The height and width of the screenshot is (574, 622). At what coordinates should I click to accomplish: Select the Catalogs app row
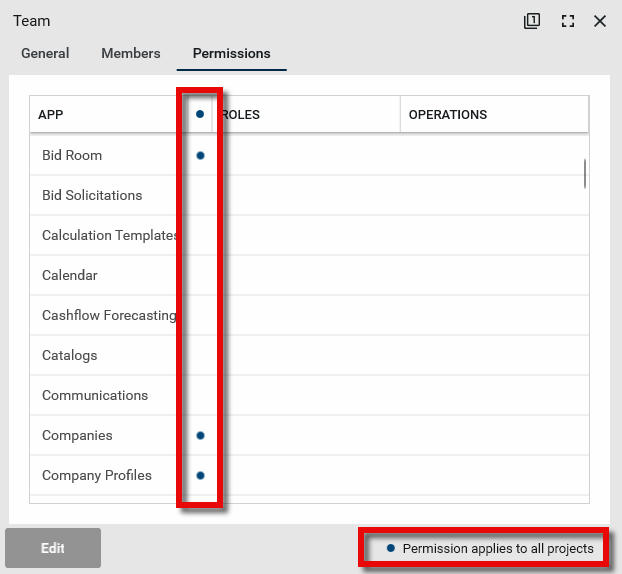(70, 355)
